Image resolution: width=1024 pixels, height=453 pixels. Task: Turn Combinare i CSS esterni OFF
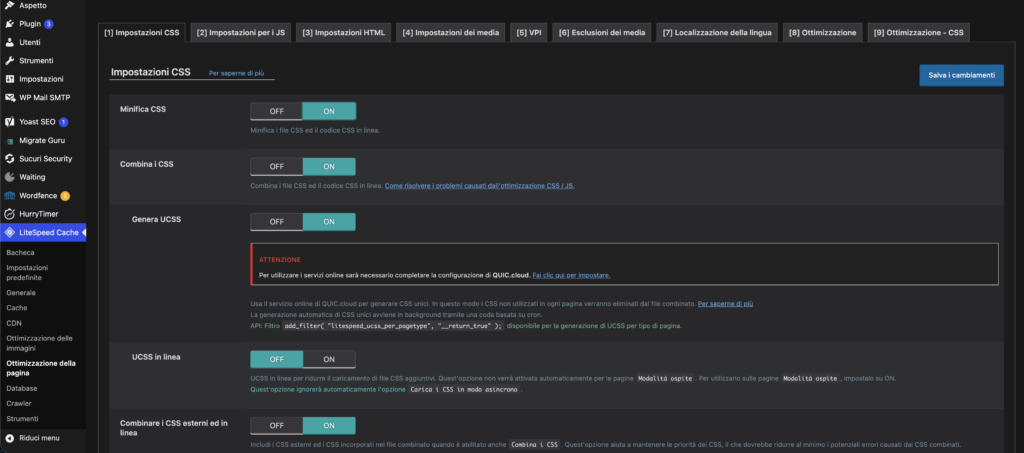pyautogui.click(x=276, y=426)
